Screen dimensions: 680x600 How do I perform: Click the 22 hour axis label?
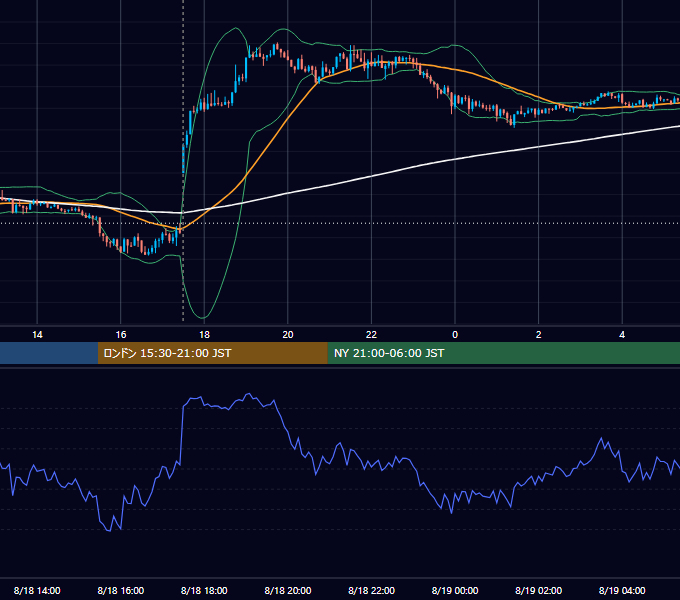point(371,335)
